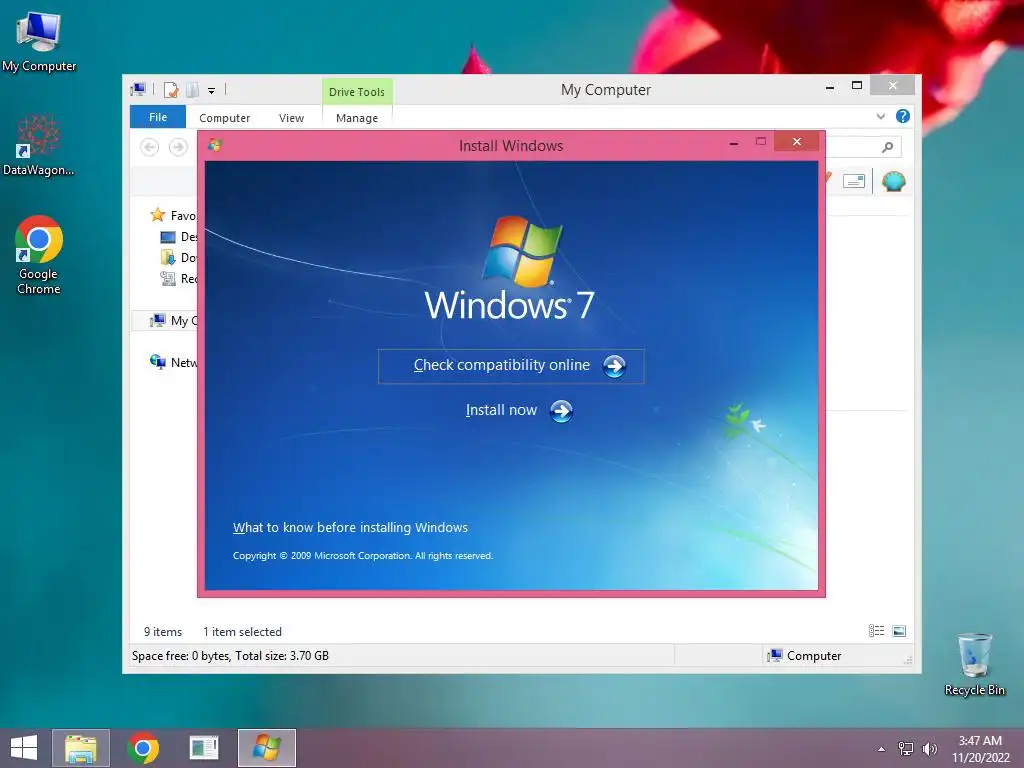Open the Classic Shell settings shell icon
This screenshot has height=768, width=1024.
(x=893, y=181)
